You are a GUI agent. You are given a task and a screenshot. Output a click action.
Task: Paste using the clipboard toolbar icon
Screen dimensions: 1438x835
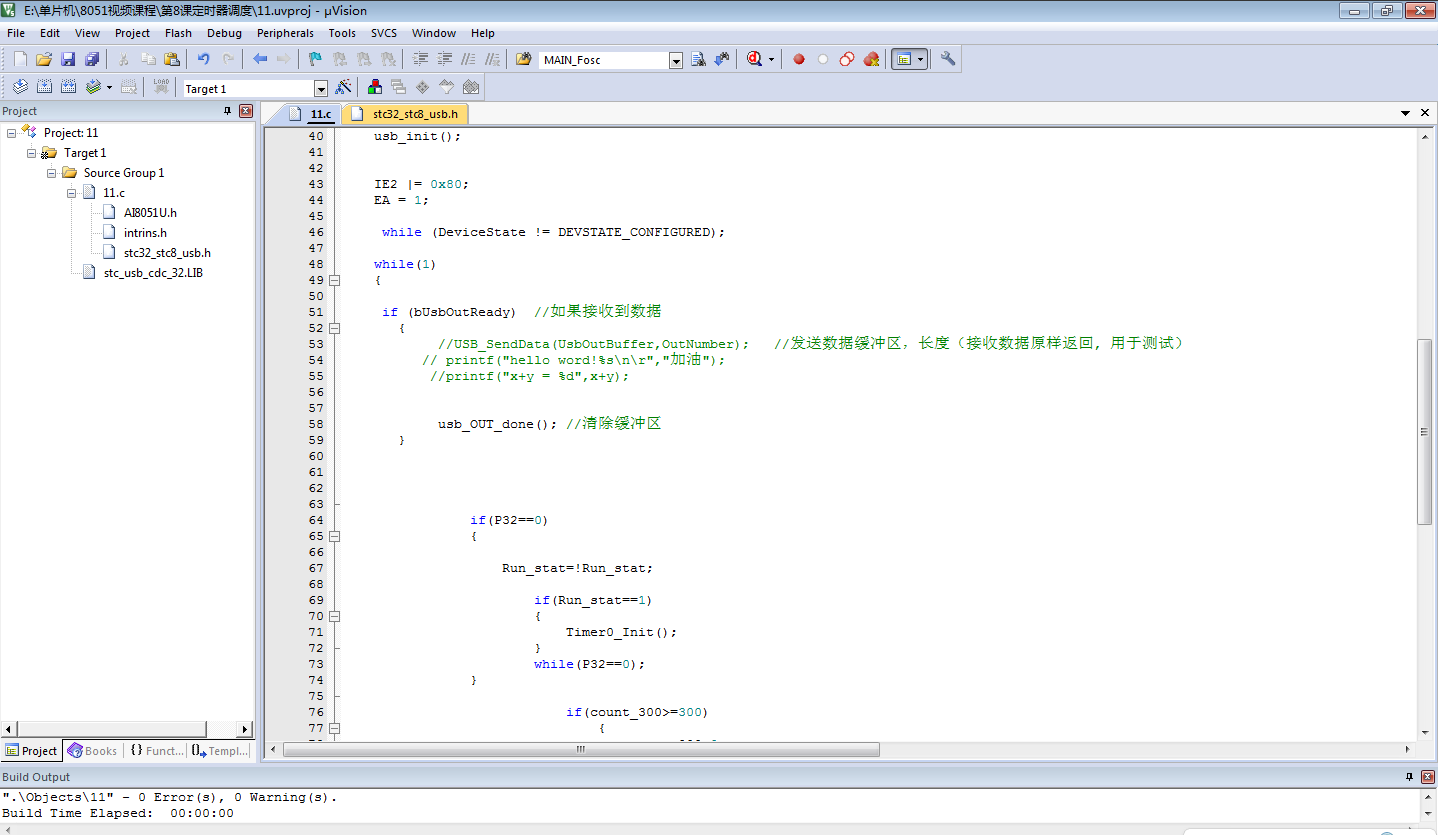pos(172,60)
